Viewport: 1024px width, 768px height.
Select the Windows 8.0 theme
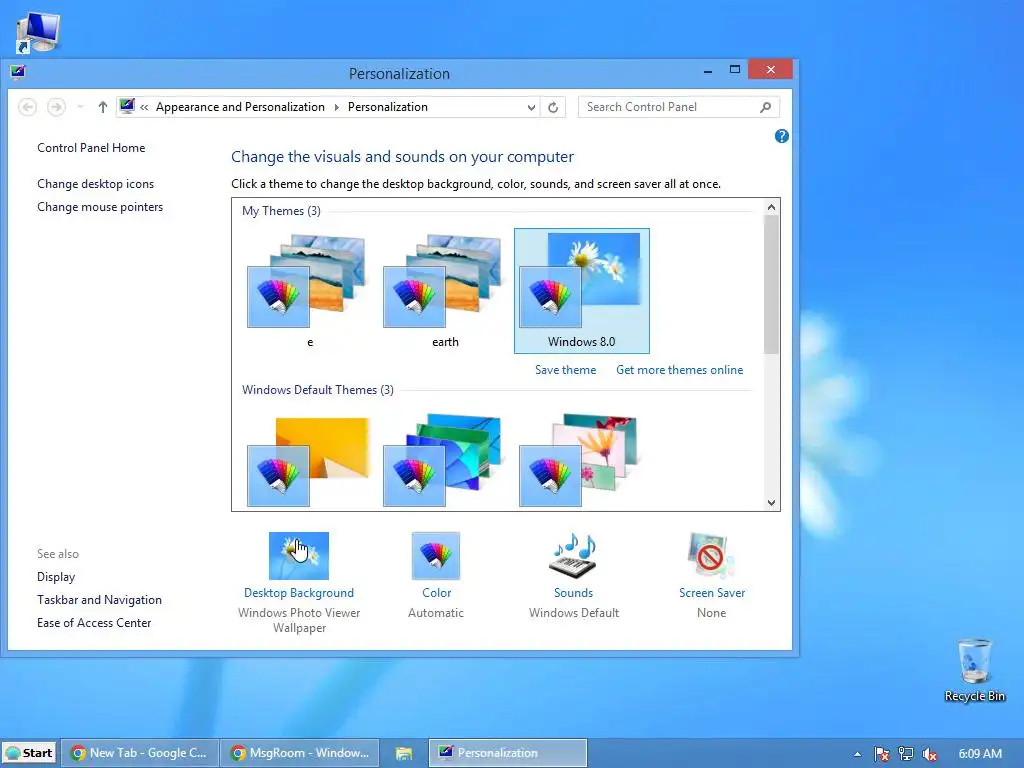pyautogui.click(x=581, y=291)
